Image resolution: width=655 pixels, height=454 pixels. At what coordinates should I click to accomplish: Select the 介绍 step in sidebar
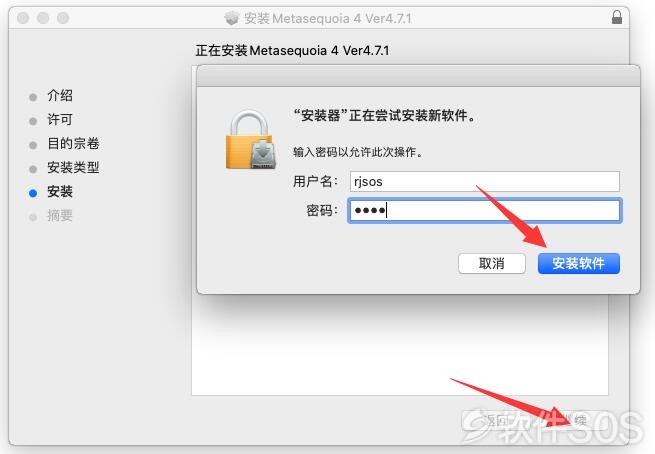60,96
